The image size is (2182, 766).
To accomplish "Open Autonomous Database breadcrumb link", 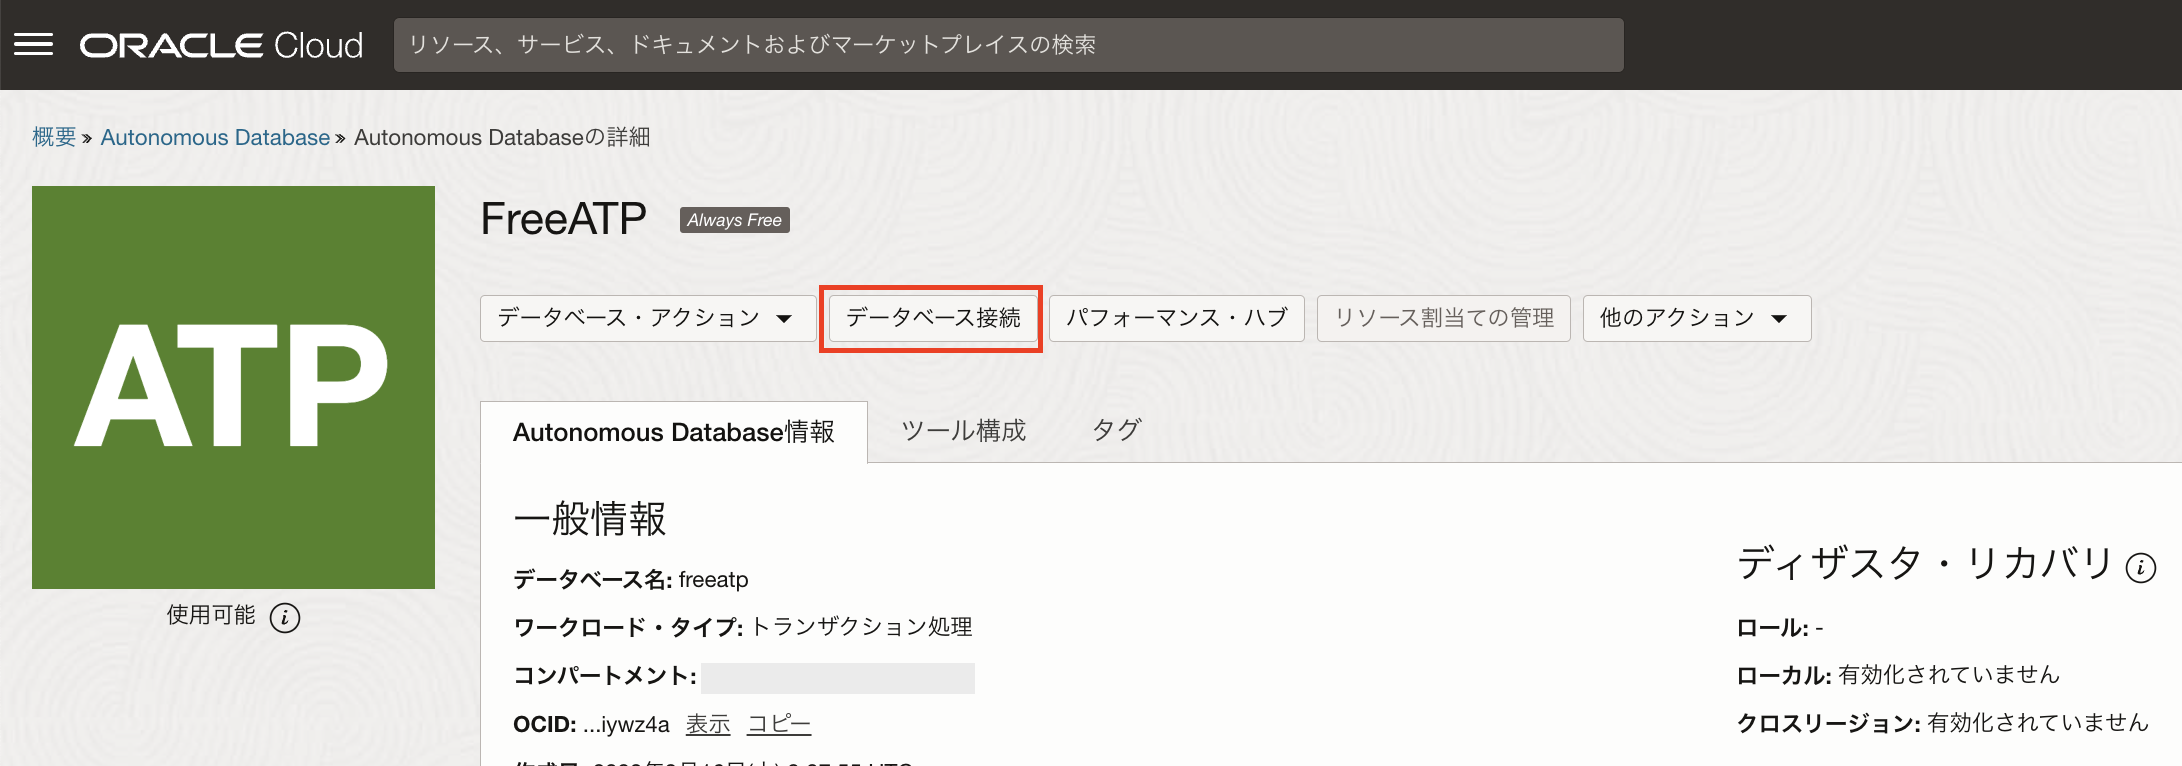I will 215,137.
